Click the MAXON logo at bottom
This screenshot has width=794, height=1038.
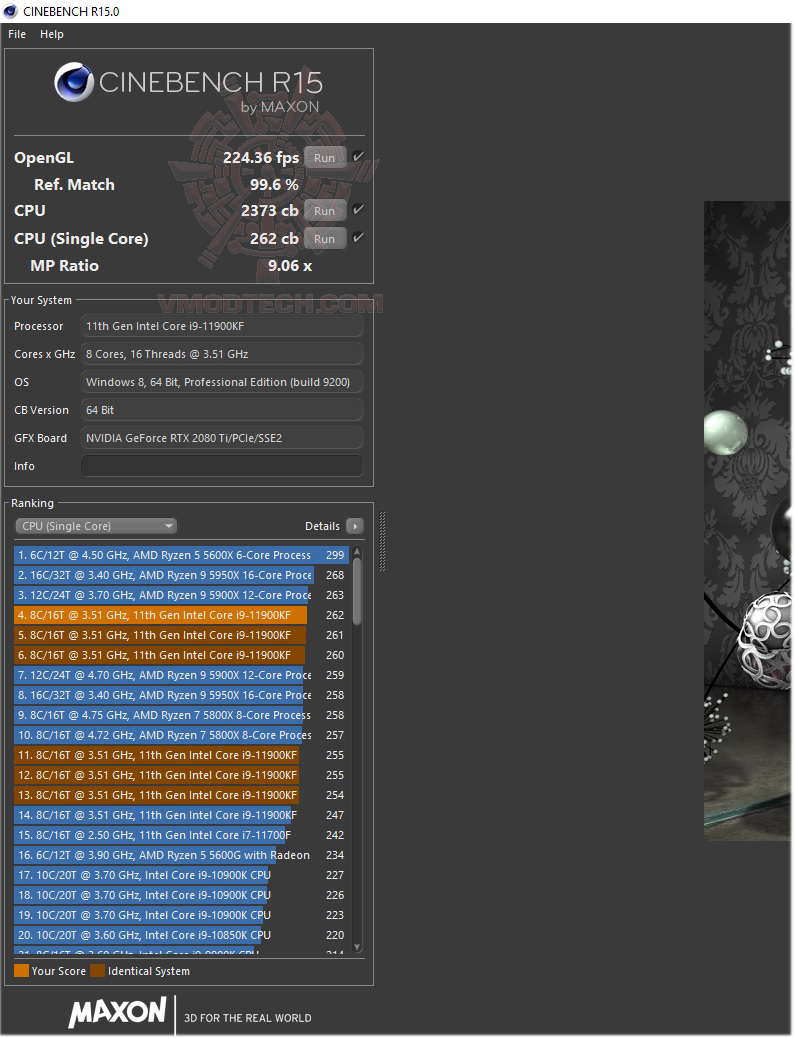point(117,1012)
